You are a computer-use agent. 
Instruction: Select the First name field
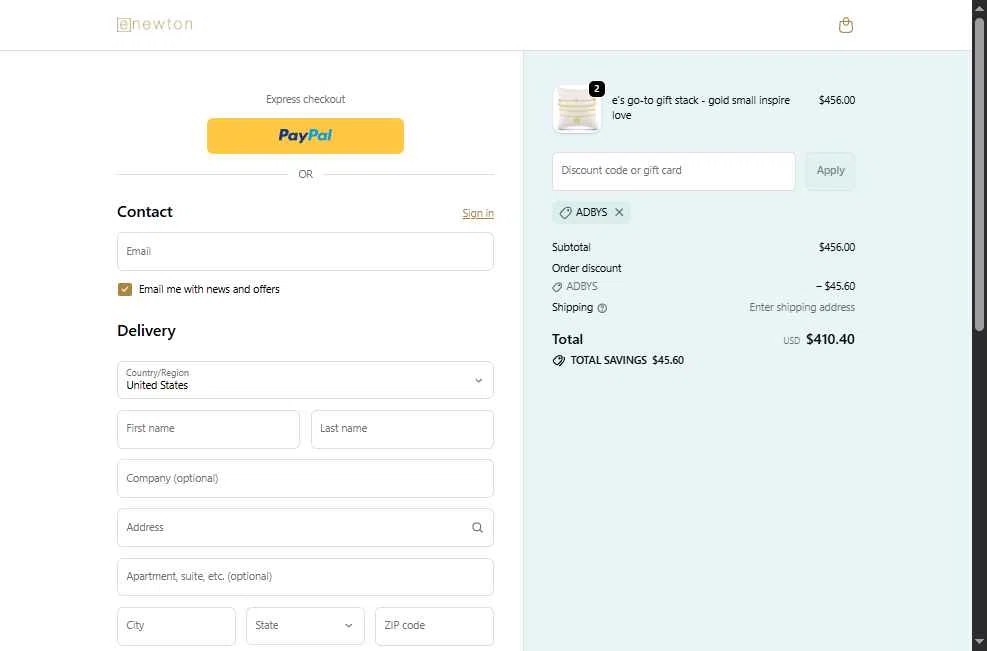coord(208,429)
